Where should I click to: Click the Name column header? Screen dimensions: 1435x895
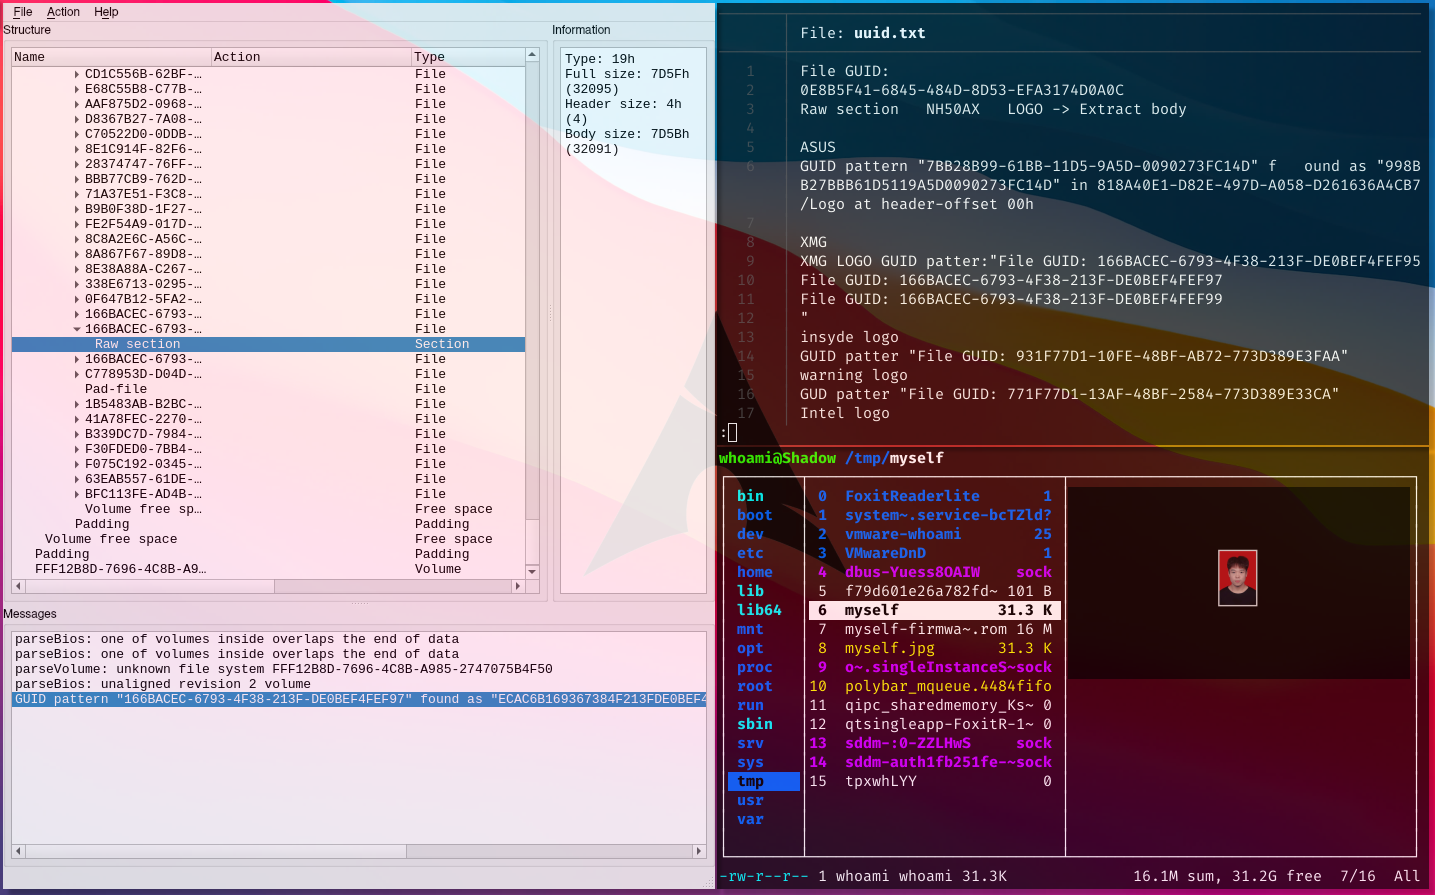coord(30,57)
